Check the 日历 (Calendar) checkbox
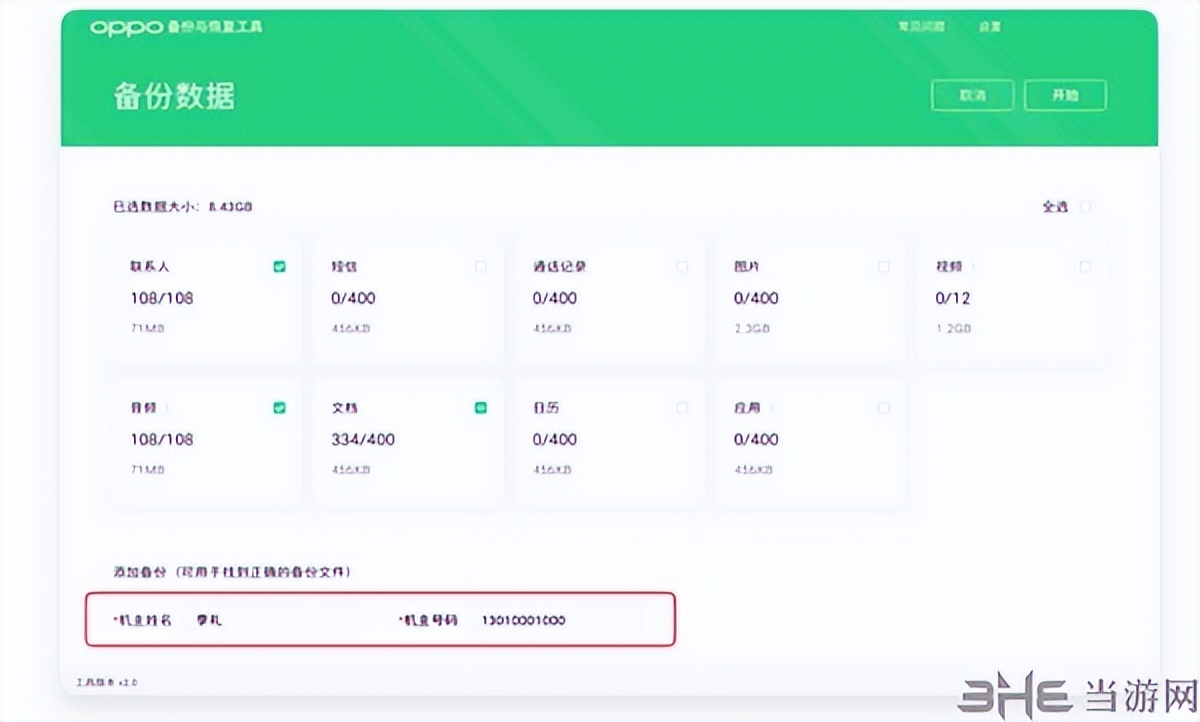The image size is (1200, 722). pyautogui.click(x=682, y=407)
